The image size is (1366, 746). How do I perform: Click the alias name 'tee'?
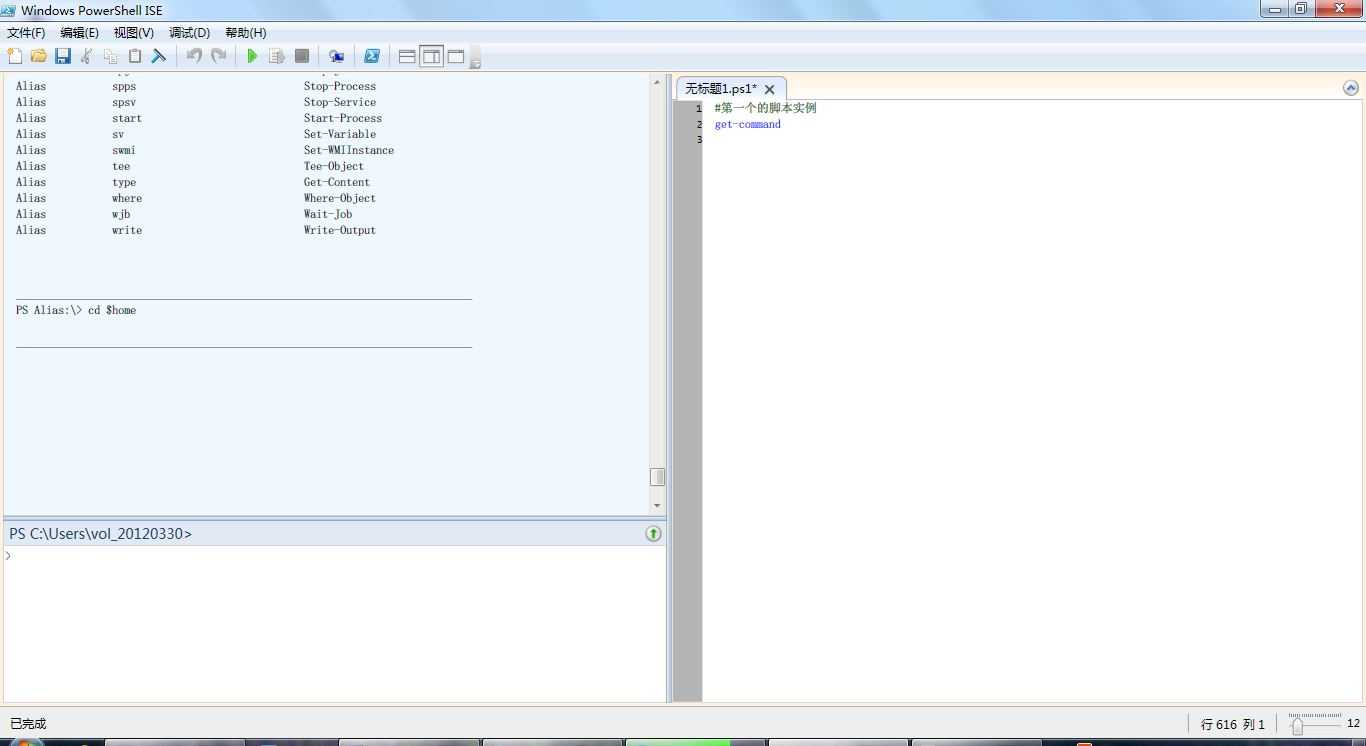(121, 166)
